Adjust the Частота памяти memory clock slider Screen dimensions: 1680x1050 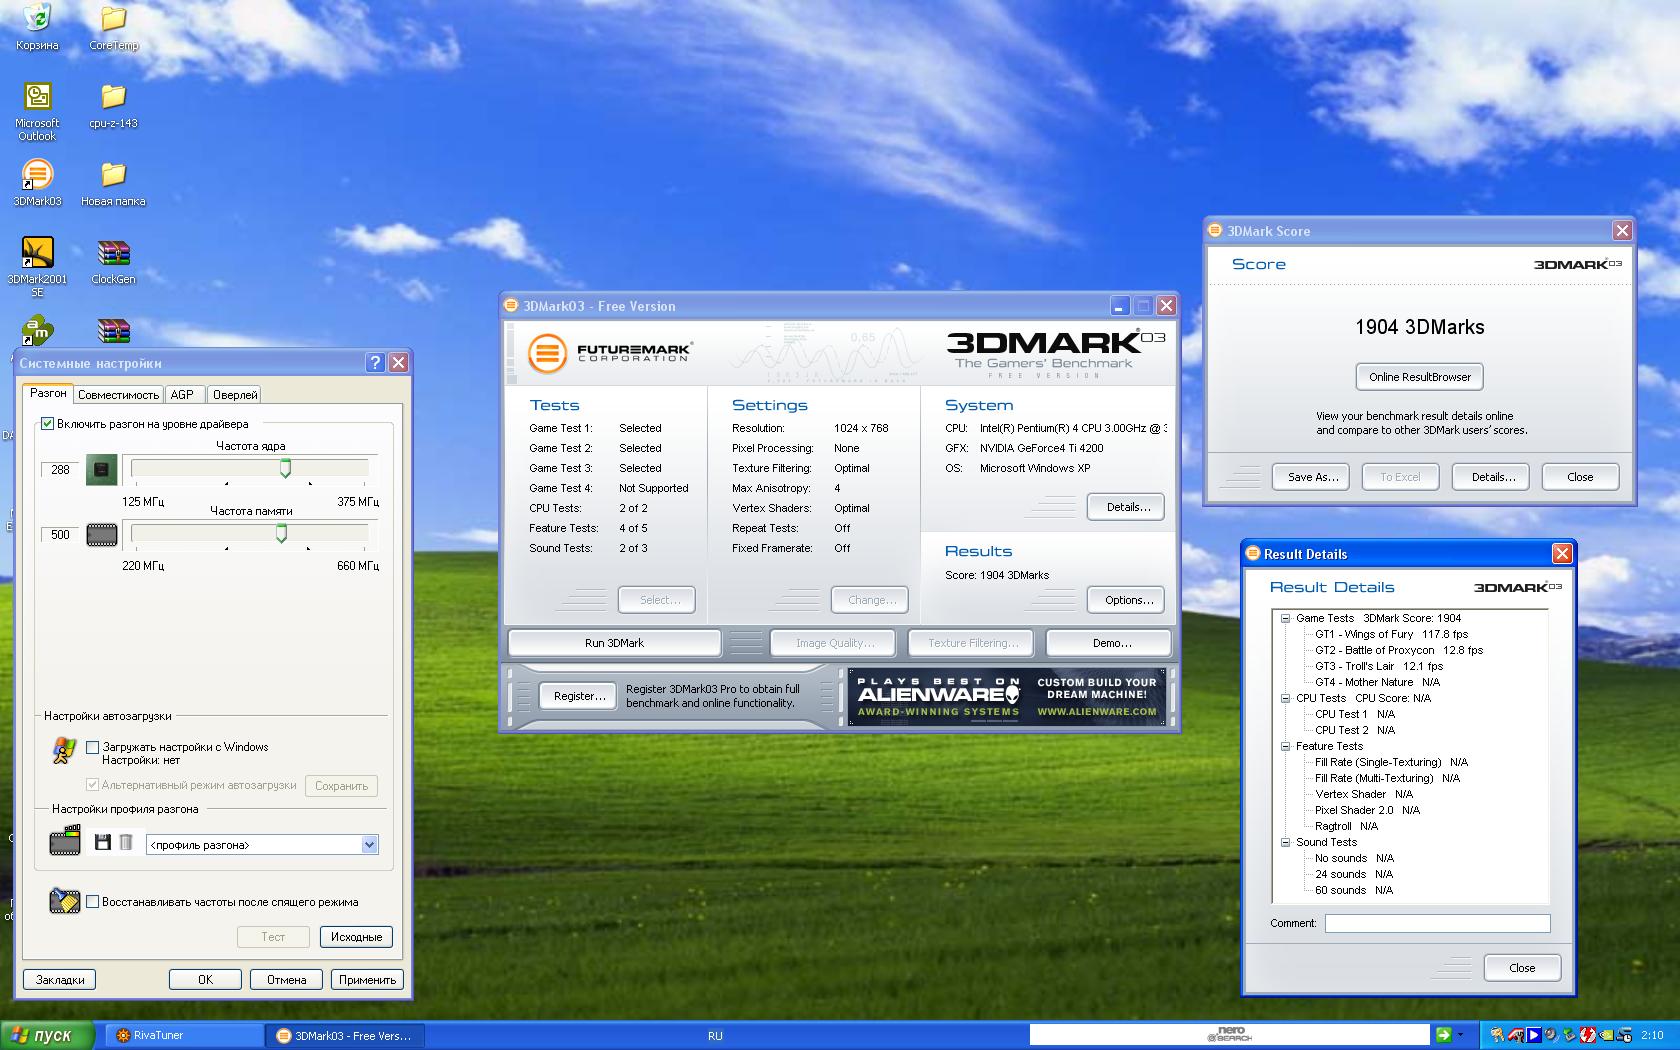coord(281,534)
